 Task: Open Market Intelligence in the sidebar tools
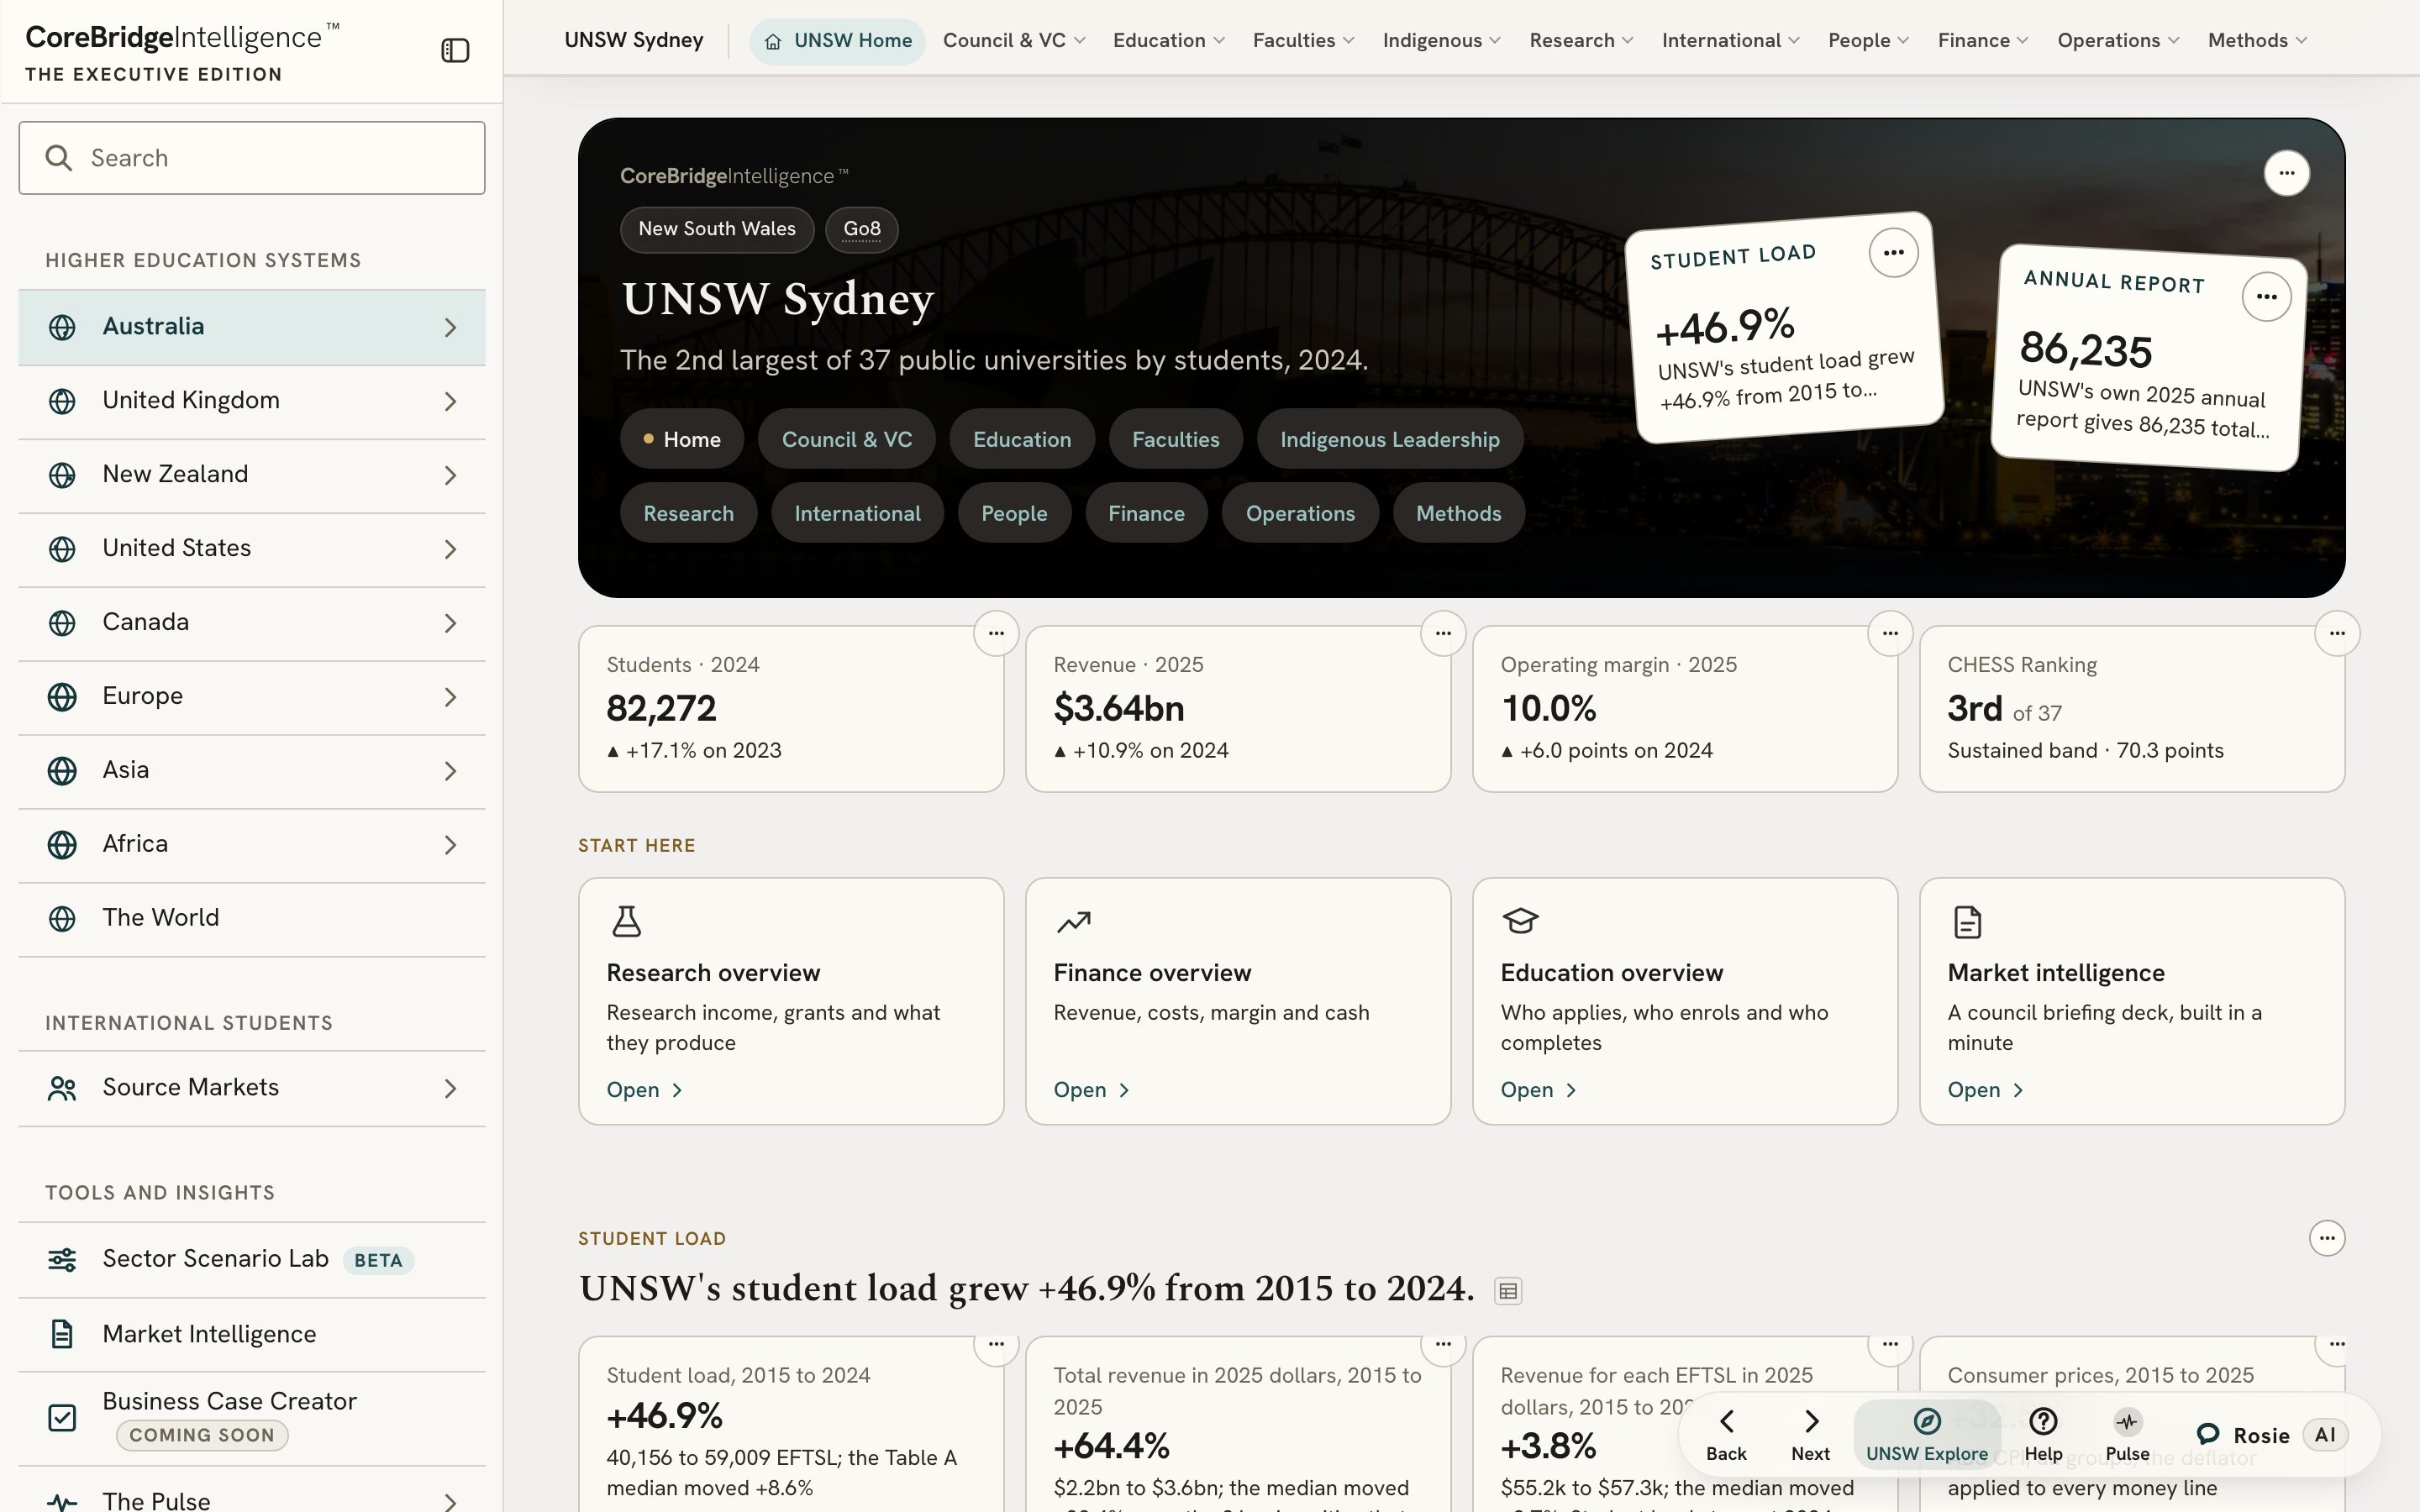pos(252,1334)
